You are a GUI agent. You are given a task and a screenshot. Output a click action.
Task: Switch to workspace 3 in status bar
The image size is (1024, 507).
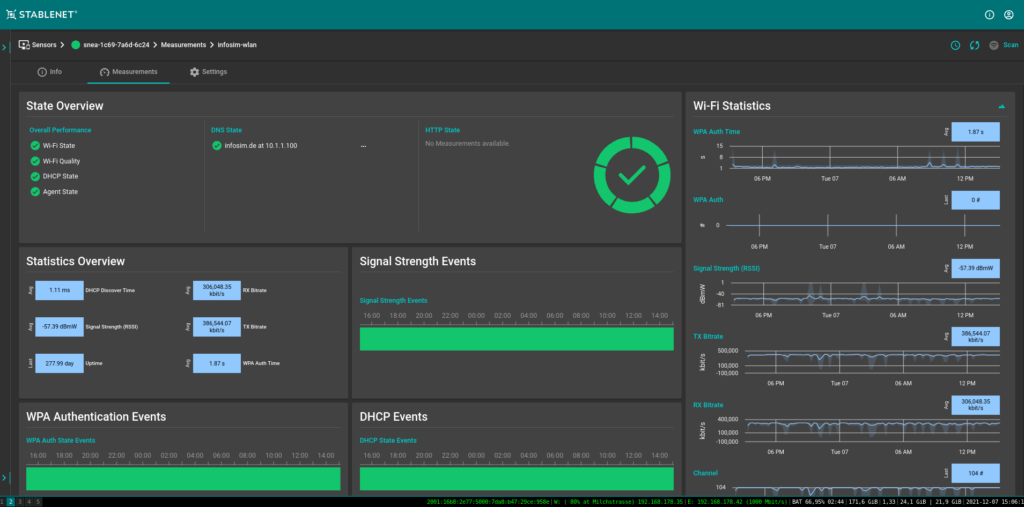click(x=20, y=502)
